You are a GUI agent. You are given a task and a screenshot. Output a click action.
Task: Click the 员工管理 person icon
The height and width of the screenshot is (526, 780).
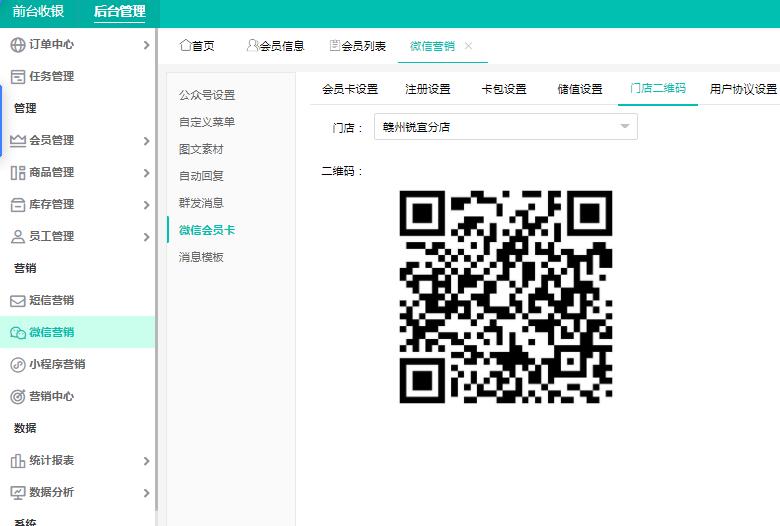pos(18,236)
